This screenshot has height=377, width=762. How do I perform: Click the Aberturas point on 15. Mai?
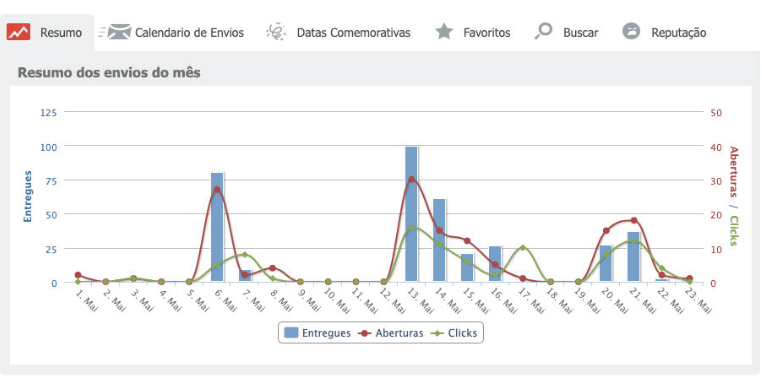(467, 241)
